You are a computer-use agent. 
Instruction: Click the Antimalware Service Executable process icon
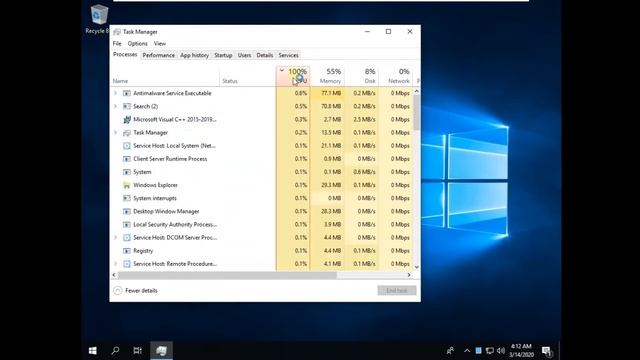127,93
